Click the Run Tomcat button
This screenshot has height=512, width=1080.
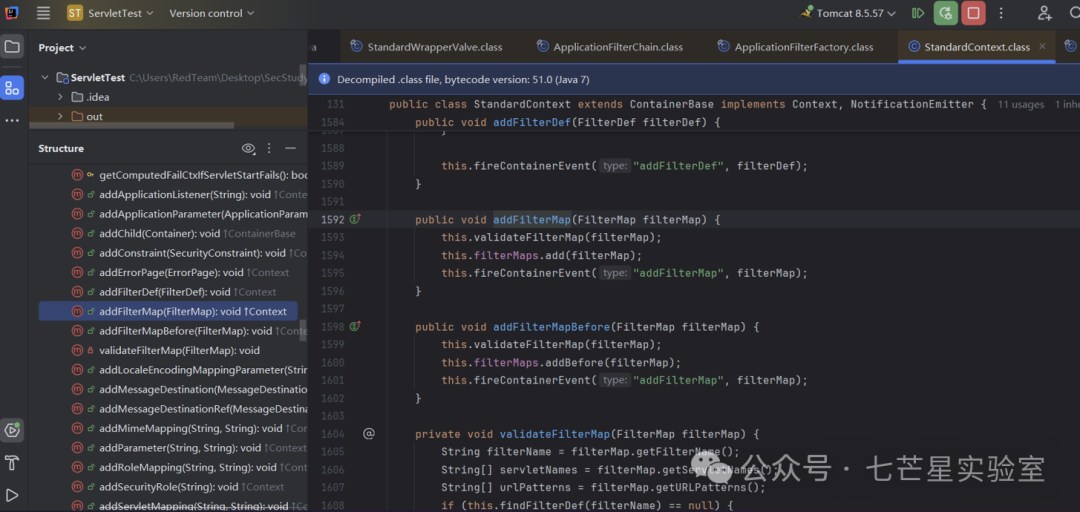click(x=917, y=13)
